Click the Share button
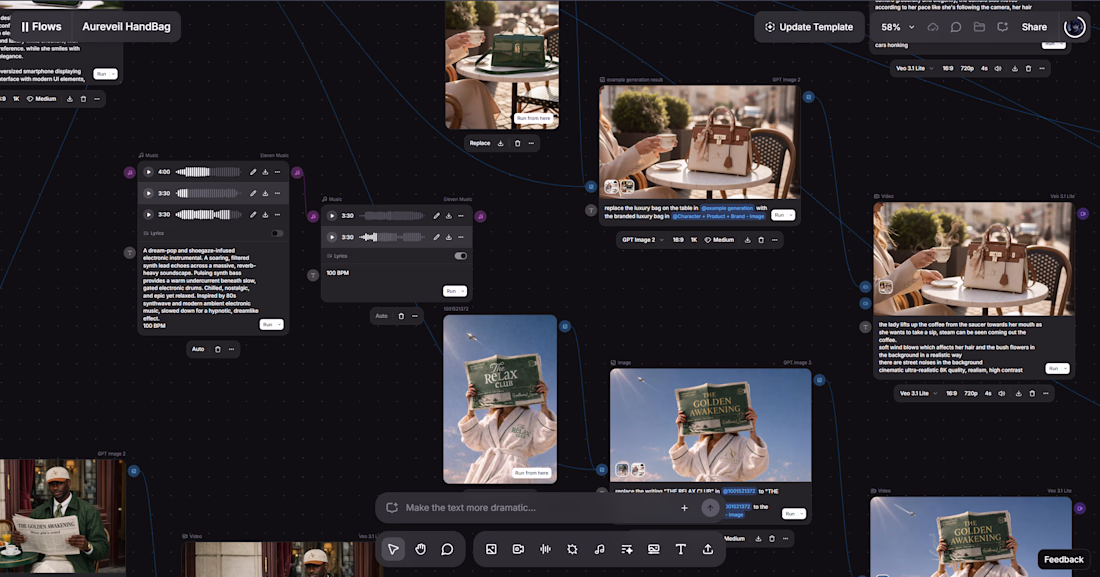 [1034, 27]
